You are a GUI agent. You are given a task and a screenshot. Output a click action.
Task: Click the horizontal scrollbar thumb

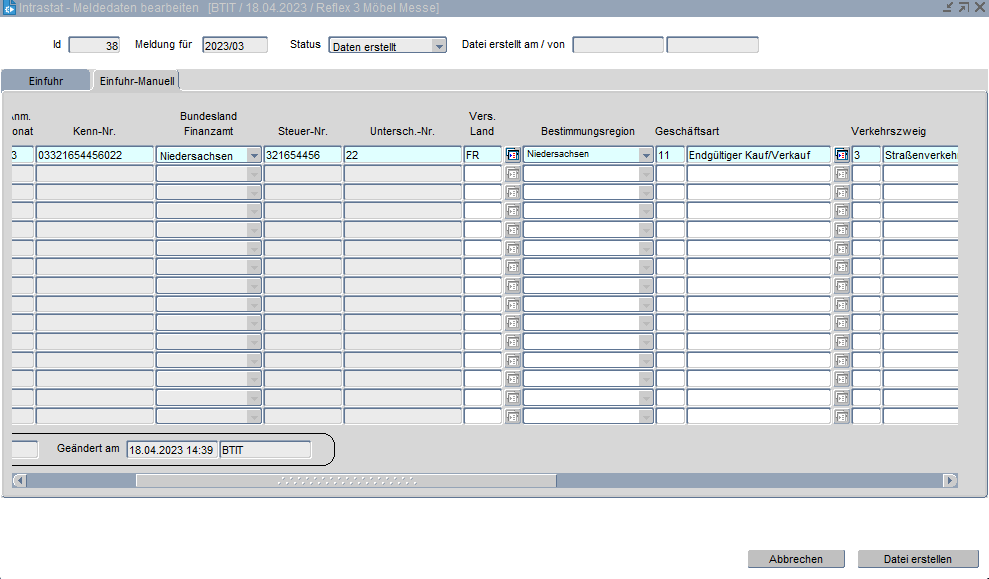(346, 481)
